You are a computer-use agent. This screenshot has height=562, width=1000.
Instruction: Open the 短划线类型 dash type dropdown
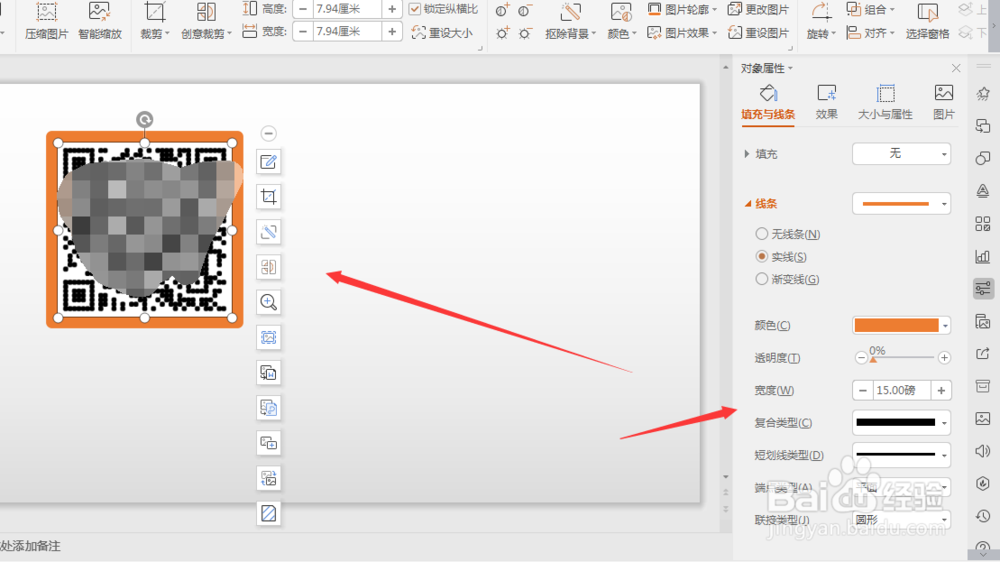click(x=901, y=455)
